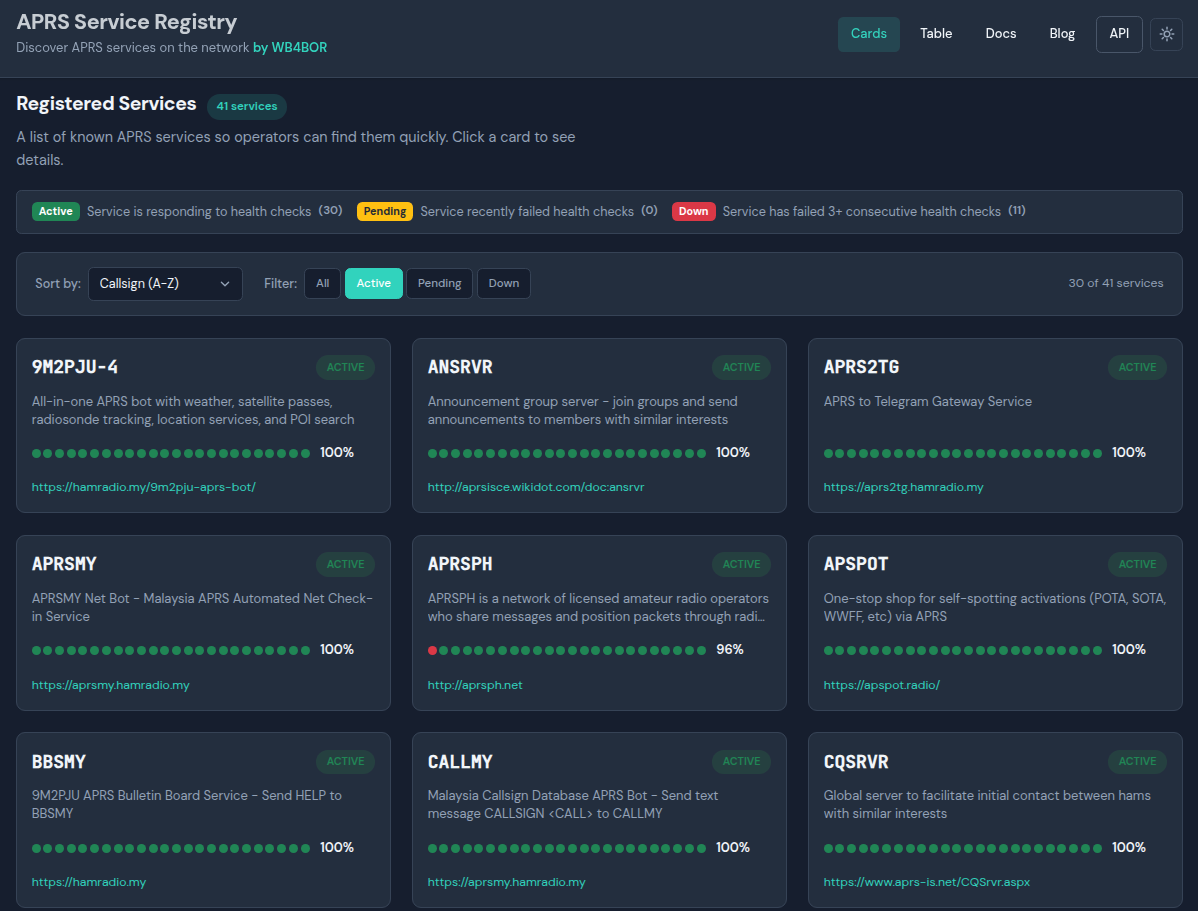The width and height of the screenshot is (1198, 911).
Task: Click the 9M2PJU-4 health-check dot bar
Action: (171, 453)
